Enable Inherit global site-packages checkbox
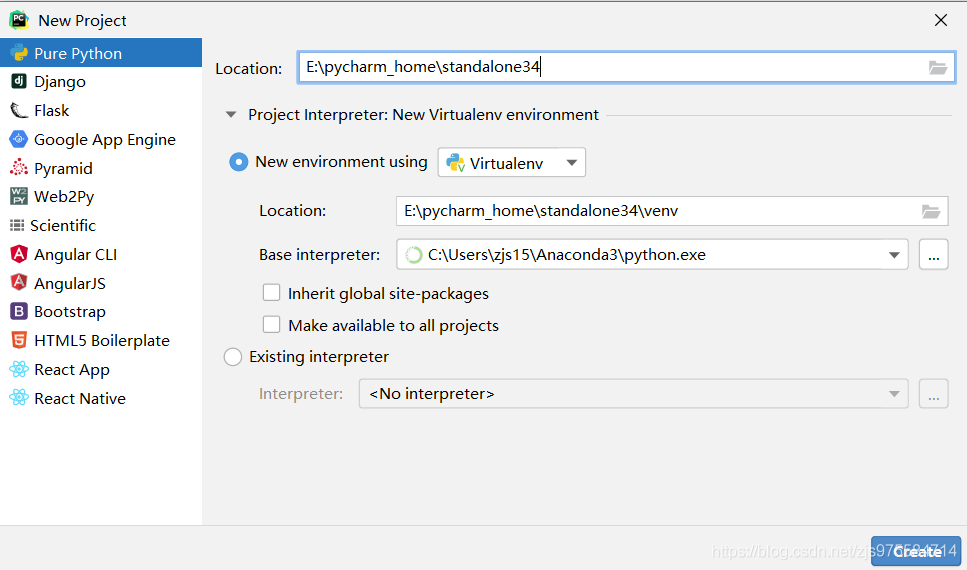The height and width of the screenshot is (570, 967). point(271,292)
